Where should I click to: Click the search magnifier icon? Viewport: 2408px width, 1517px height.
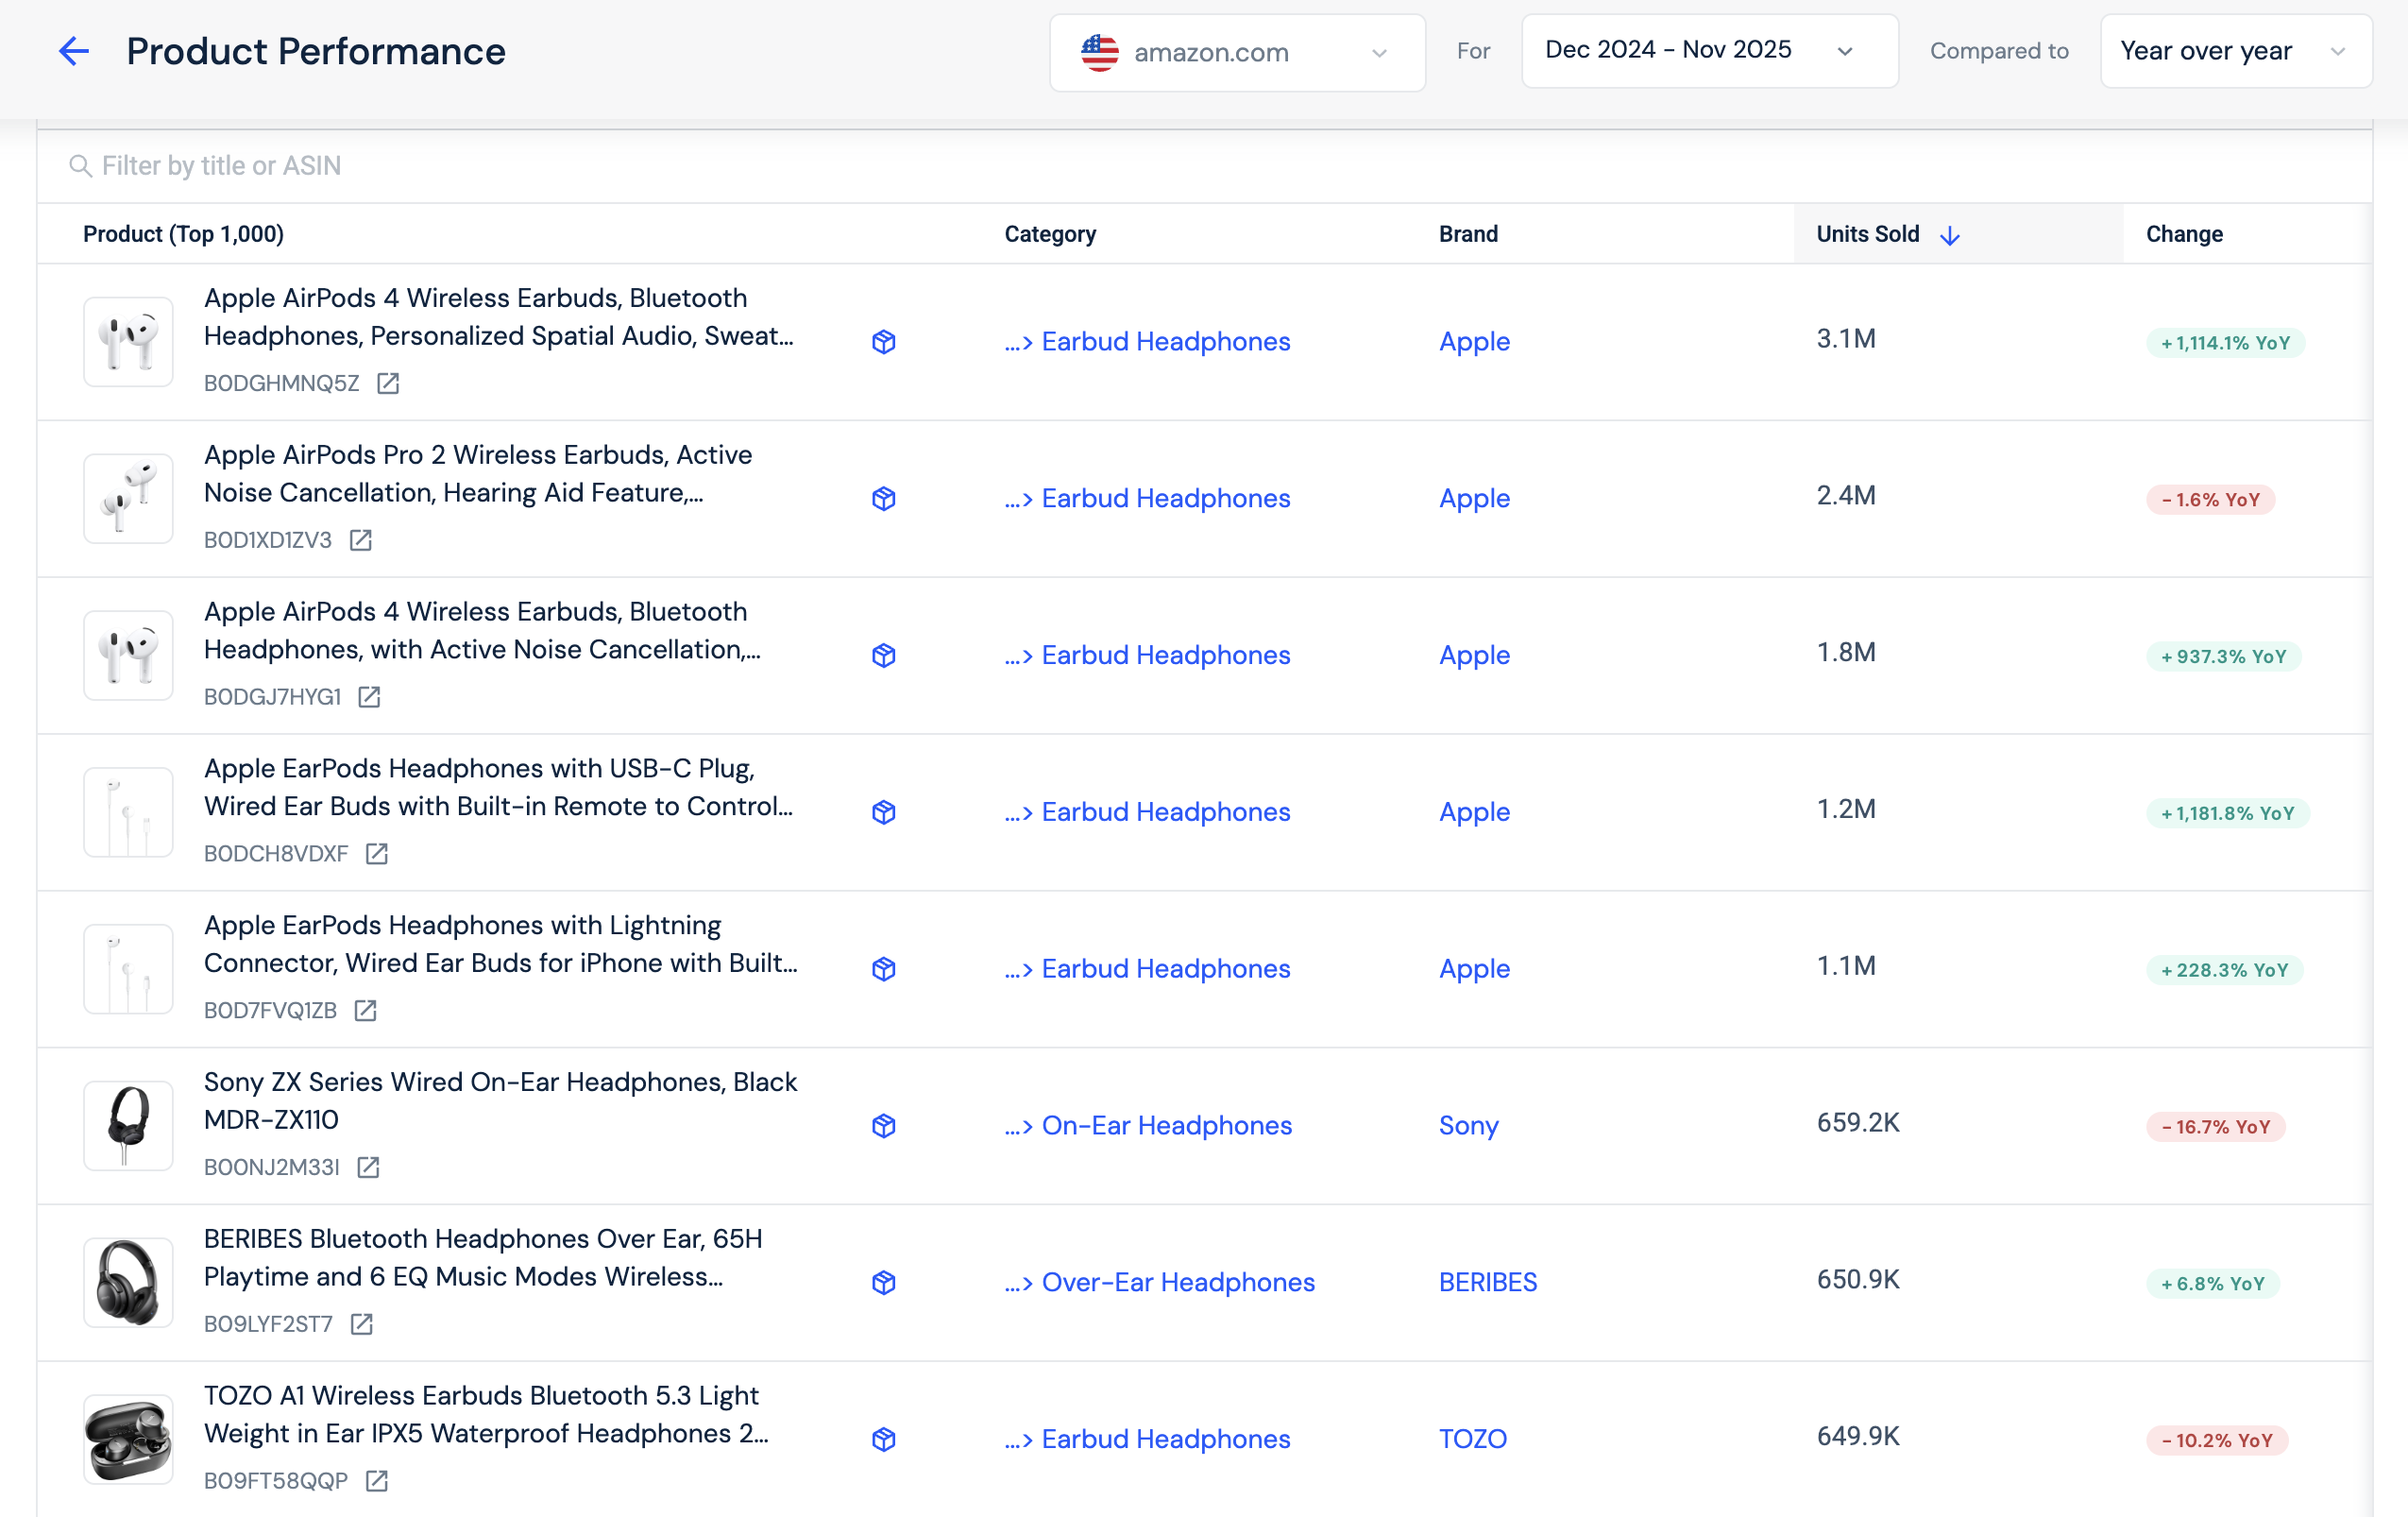tap(80, 166)
